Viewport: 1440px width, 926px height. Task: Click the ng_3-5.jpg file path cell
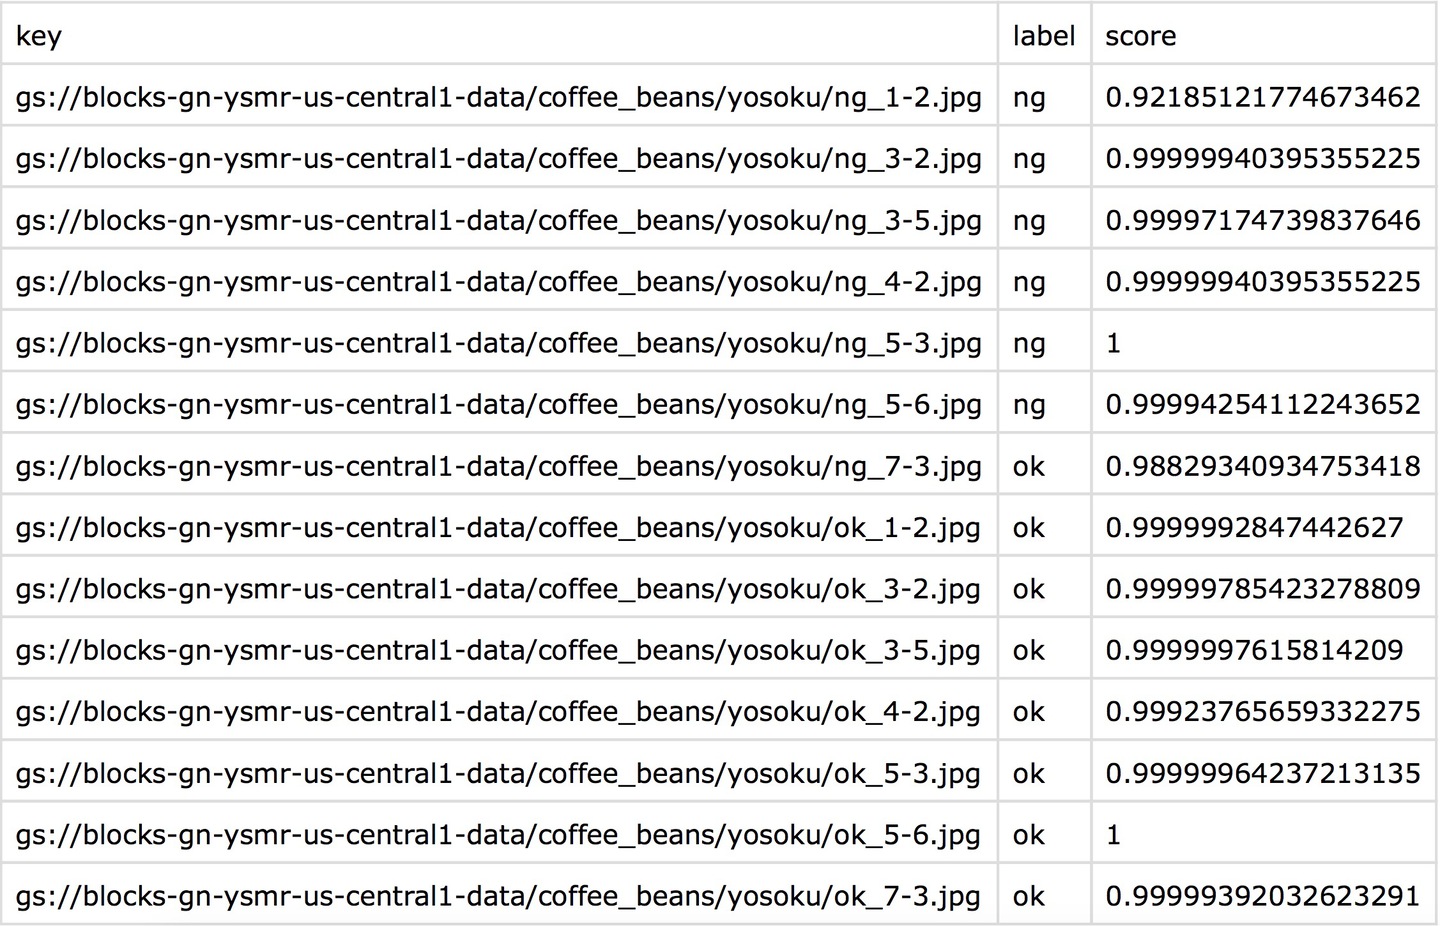pos(499,220)
